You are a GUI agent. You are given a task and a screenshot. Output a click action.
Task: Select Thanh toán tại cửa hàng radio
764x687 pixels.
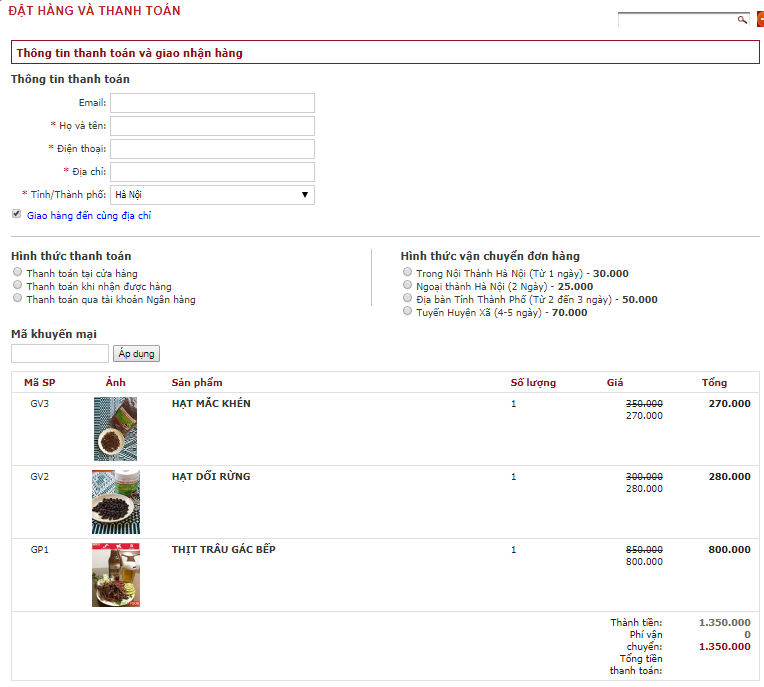[18, 272]
